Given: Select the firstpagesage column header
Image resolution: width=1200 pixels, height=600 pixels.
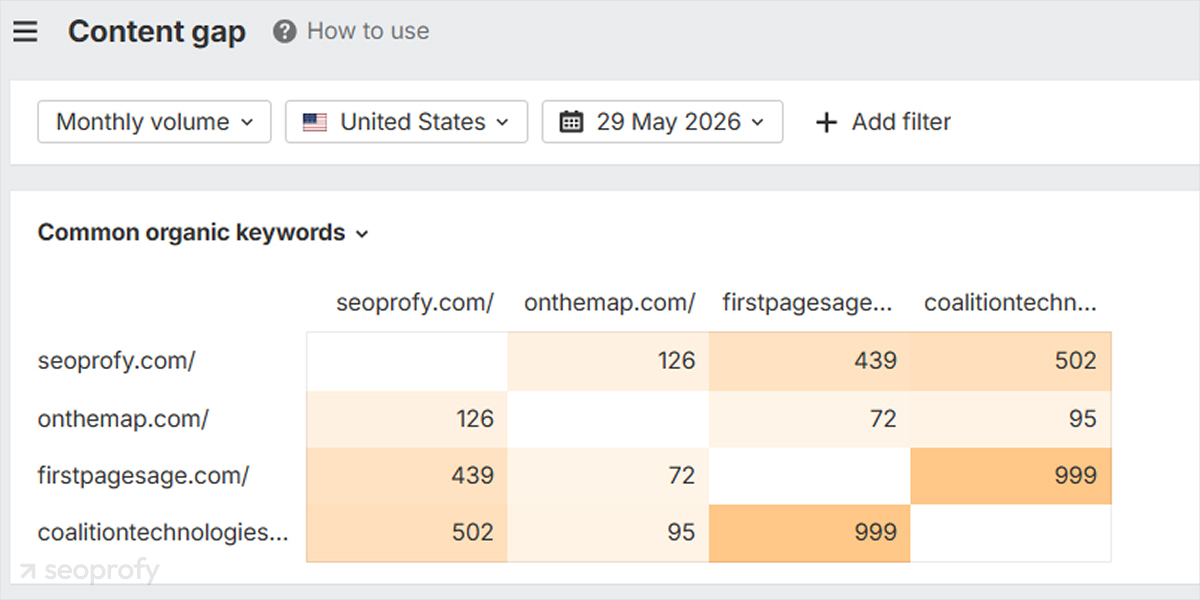Looking at the screenshot, I should (x=809, y=303).
